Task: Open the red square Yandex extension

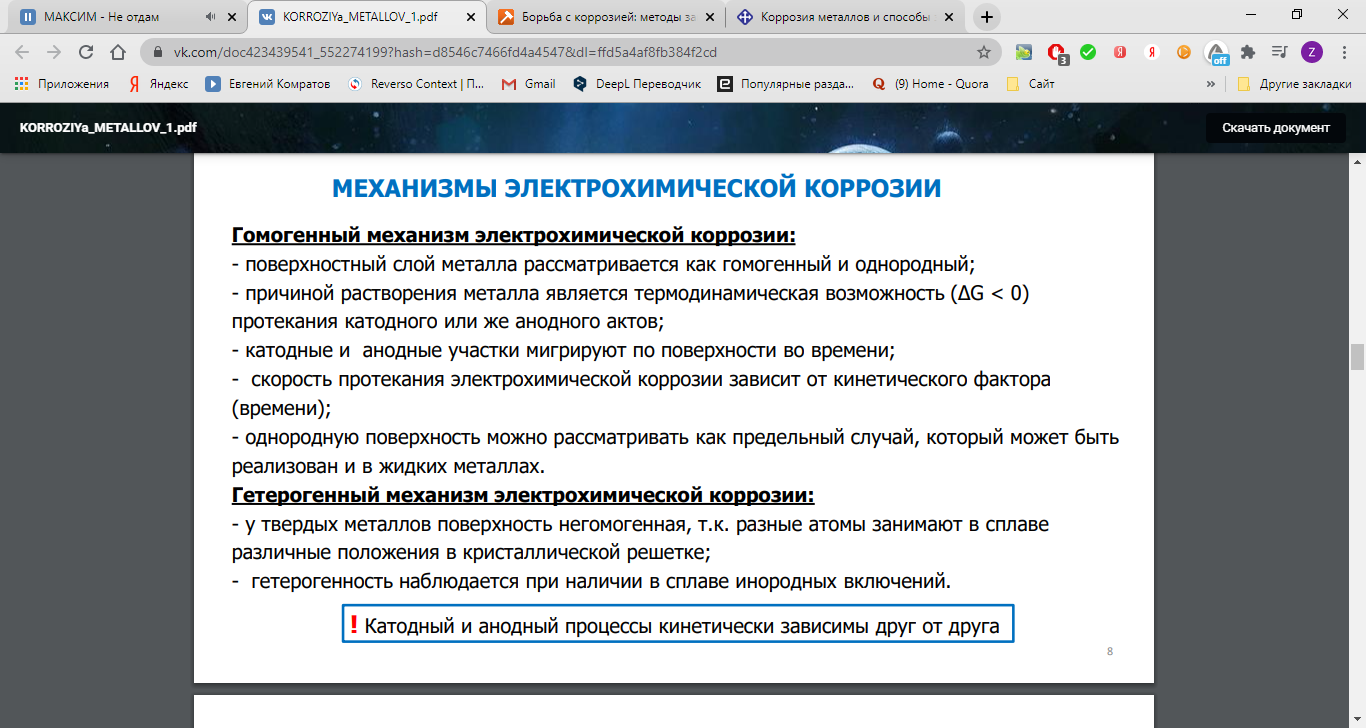Action: tap(1121, 52)
